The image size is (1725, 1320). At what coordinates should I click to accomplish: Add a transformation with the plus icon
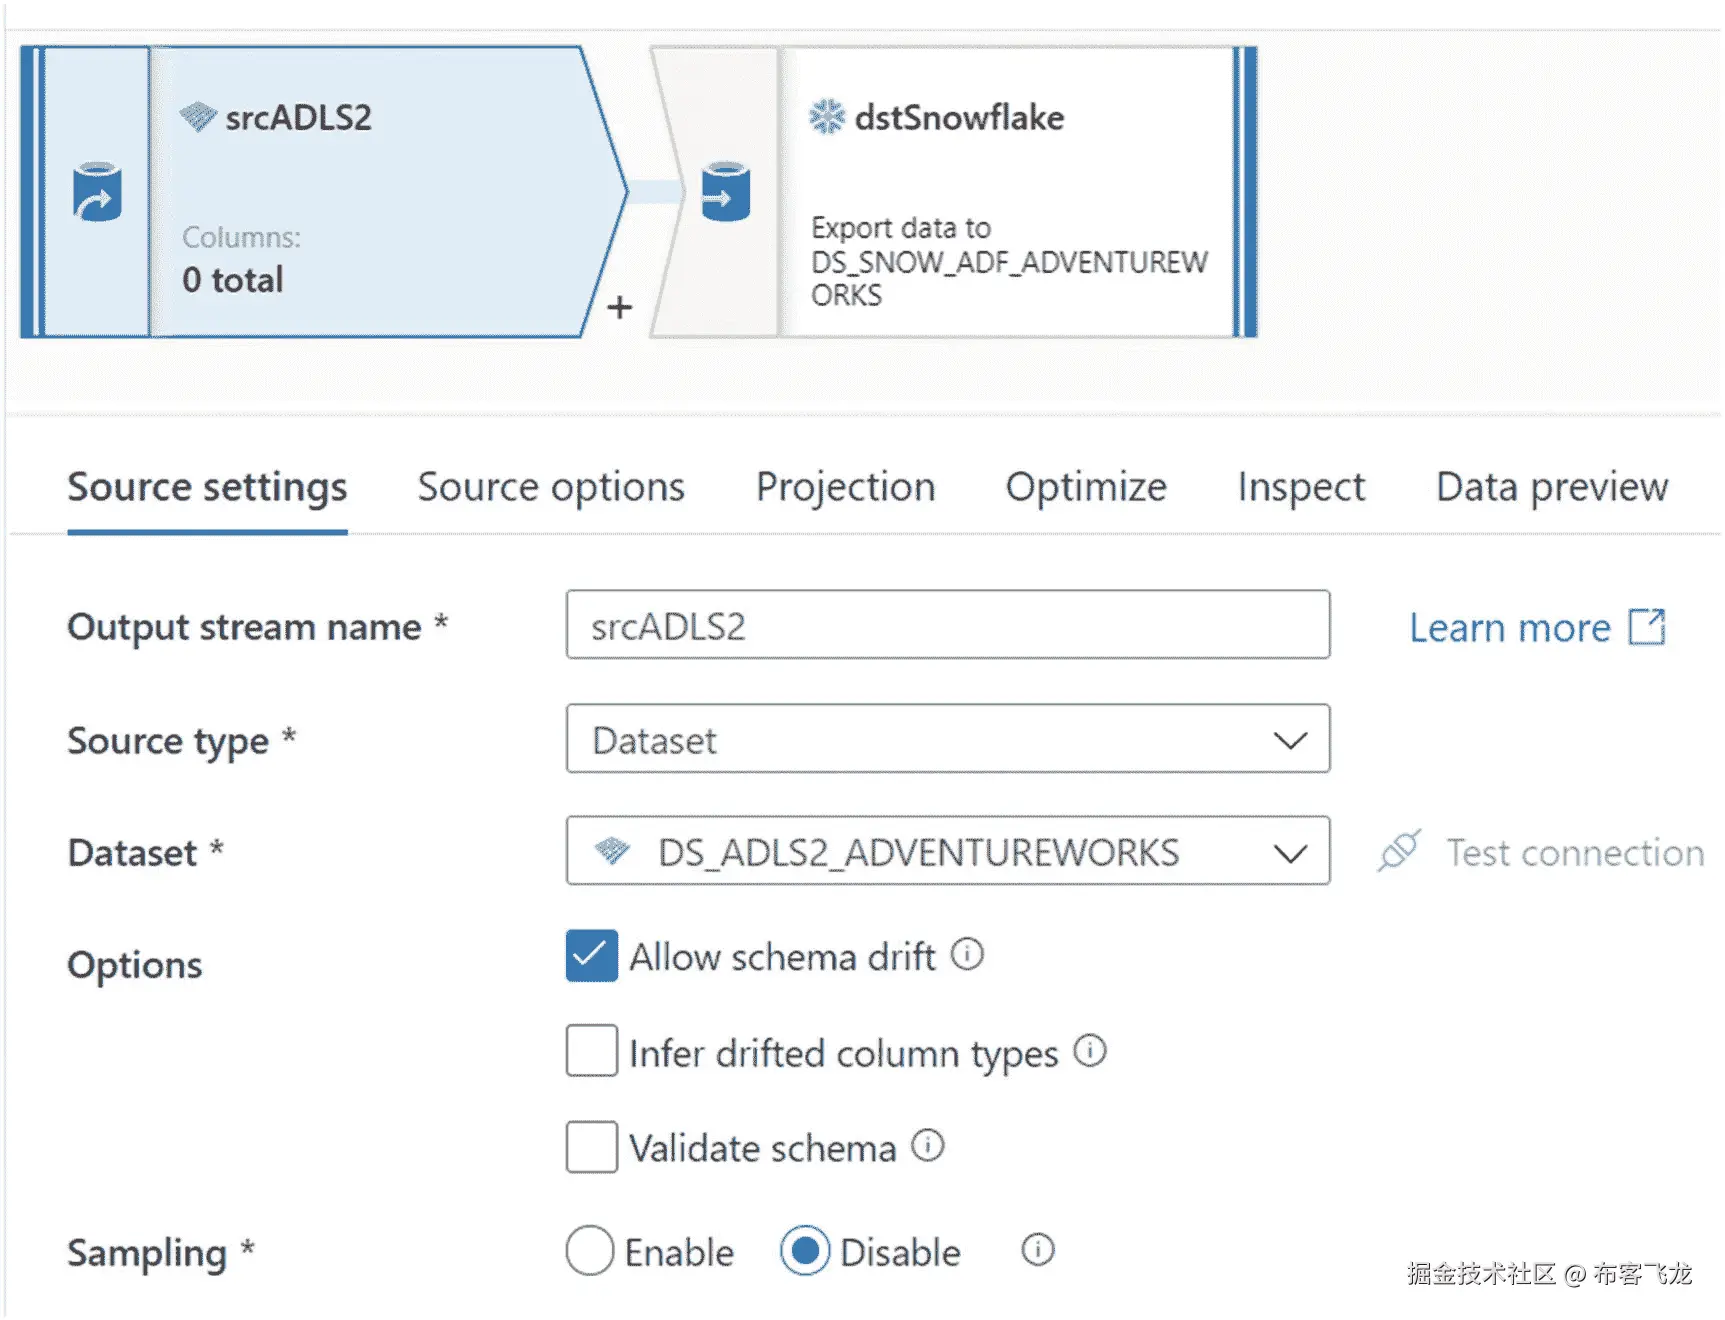pos(620,307)
